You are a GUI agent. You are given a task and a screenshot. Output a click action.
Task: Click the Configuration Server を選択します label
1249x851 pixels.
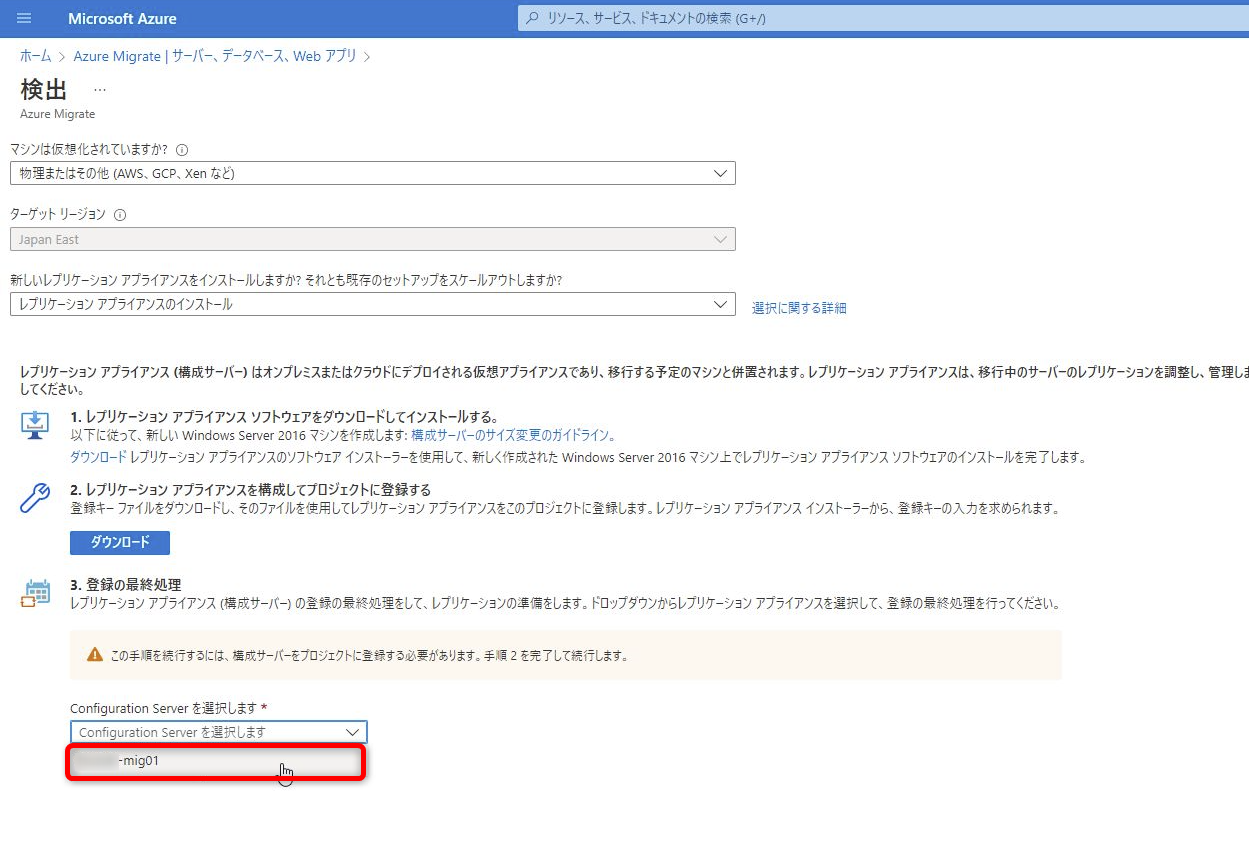coord(164,708)
